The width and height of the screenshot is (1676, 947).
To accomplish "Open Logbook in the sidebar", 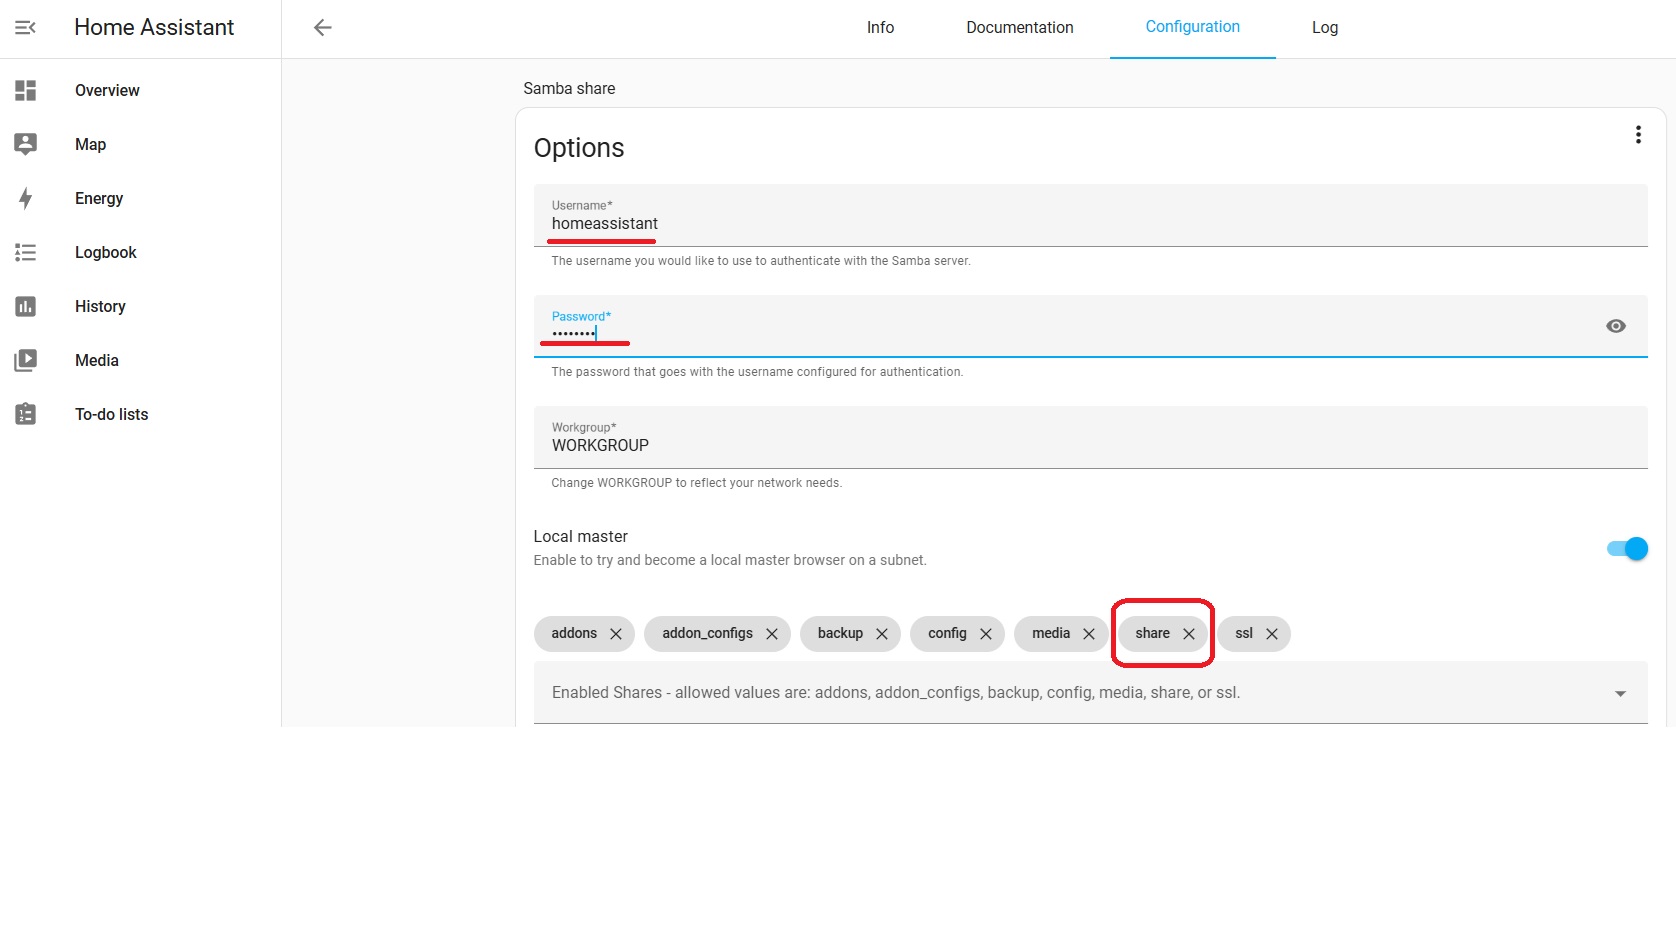I will coord(106,252).
